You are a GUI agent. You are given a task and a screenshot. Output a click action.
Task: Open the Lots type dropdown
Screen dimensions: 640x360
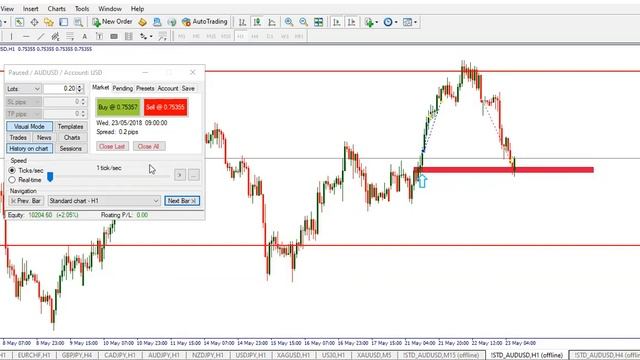23,89
